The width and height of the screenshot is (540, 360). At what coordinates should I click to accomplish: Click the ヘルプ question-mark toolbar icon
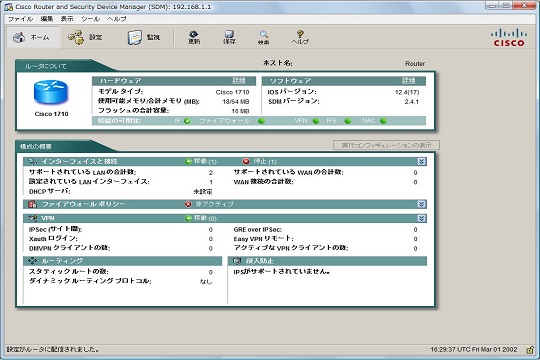(x=300, y=37)
